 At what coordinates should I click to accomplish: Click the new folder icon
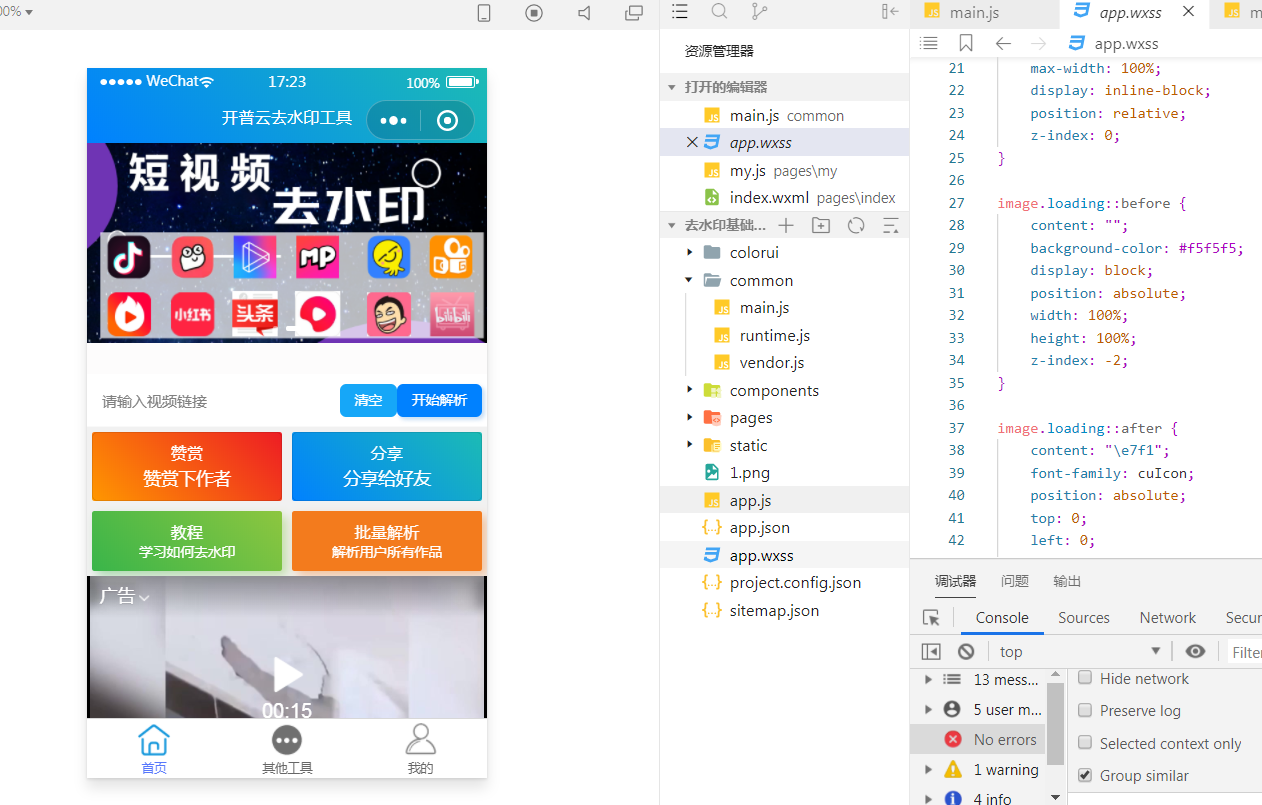pos(821,225)
